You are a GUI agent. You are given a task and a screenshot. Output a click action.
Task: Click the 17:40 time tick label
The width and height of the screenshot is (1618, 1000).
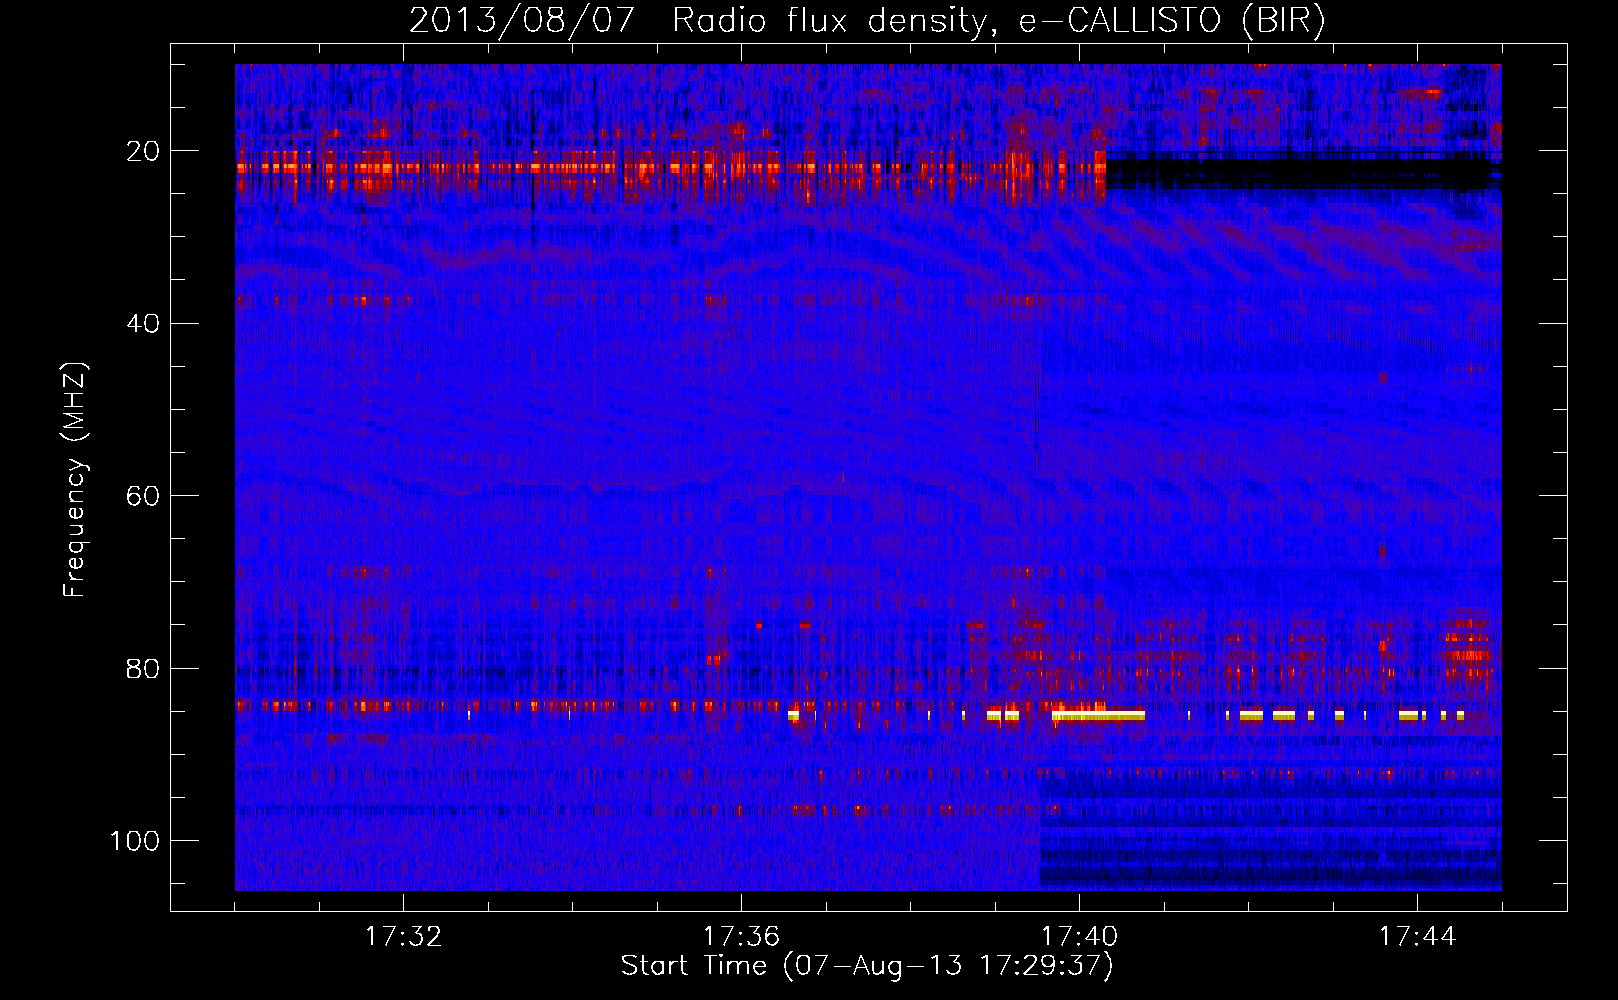[x=1079, y=937]
